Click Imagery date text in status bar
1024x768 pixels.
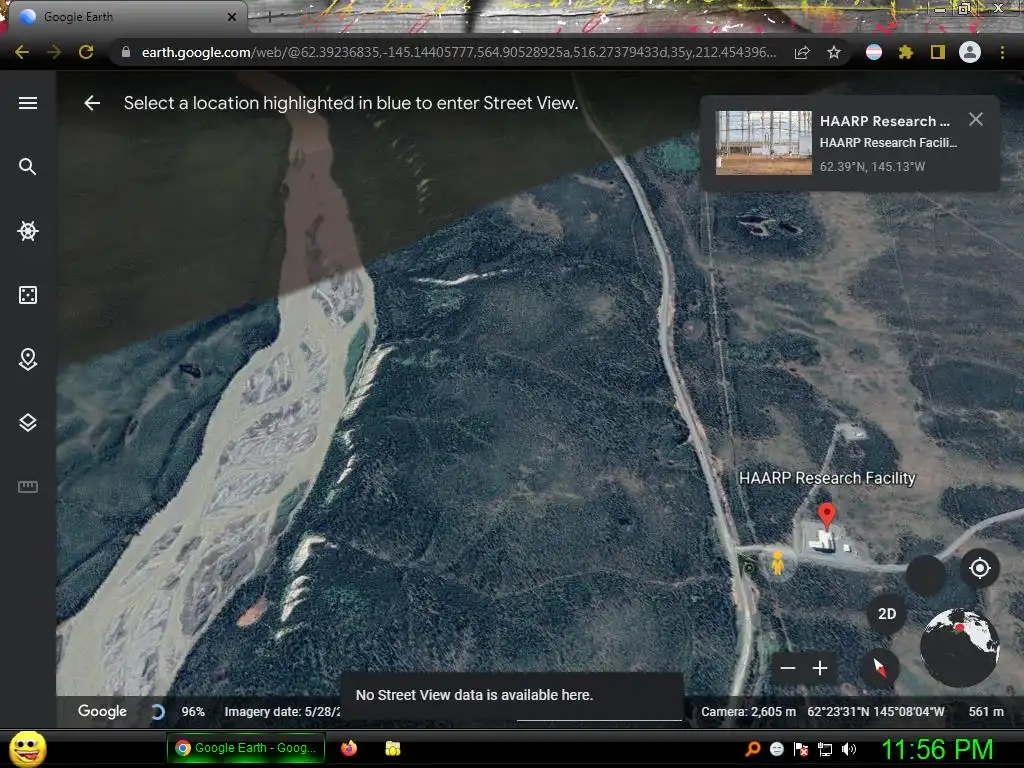pos(282,712)
